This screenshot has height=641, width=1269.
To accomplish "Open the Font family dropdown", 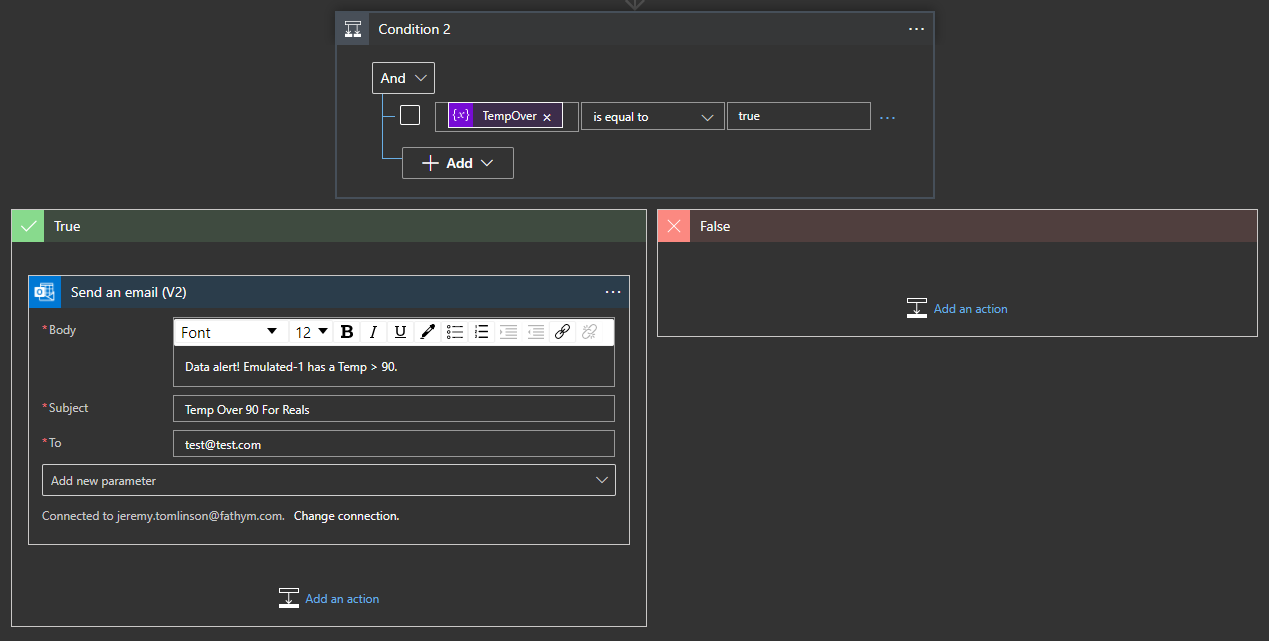I will coord(229,332).
